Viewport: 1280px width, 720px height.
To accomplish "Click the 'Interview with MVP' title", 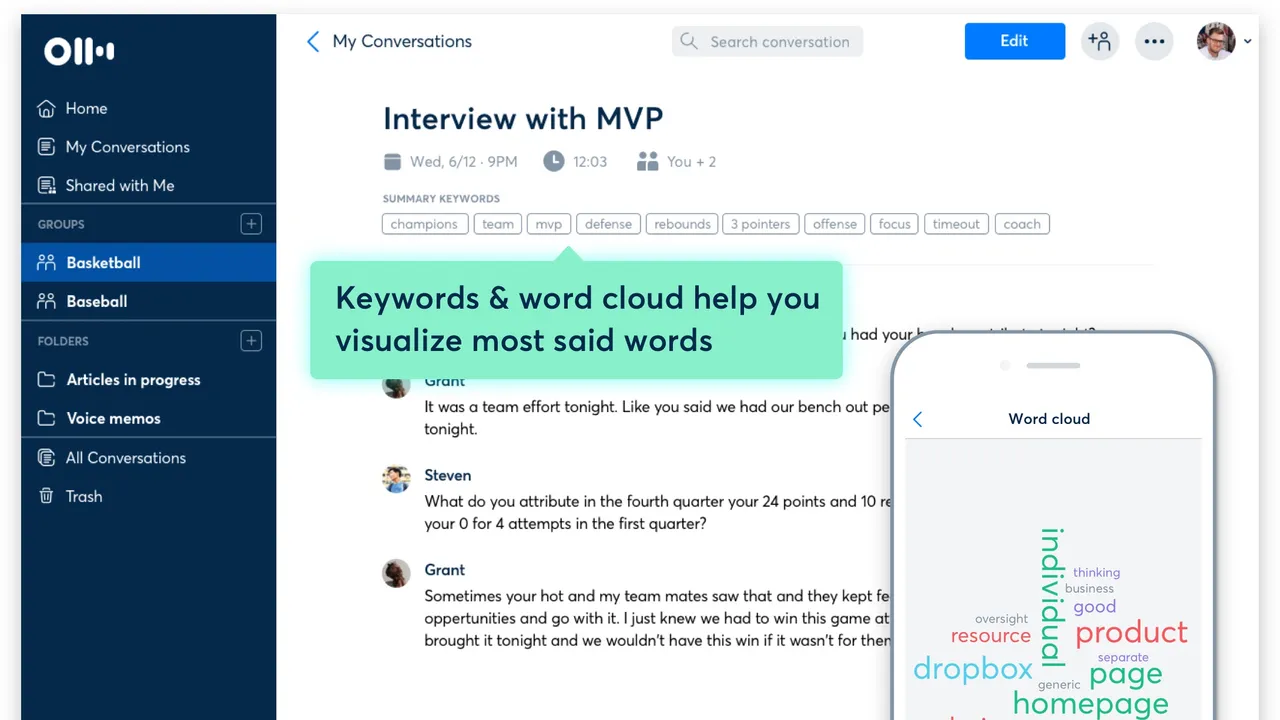I will point(523,119).
